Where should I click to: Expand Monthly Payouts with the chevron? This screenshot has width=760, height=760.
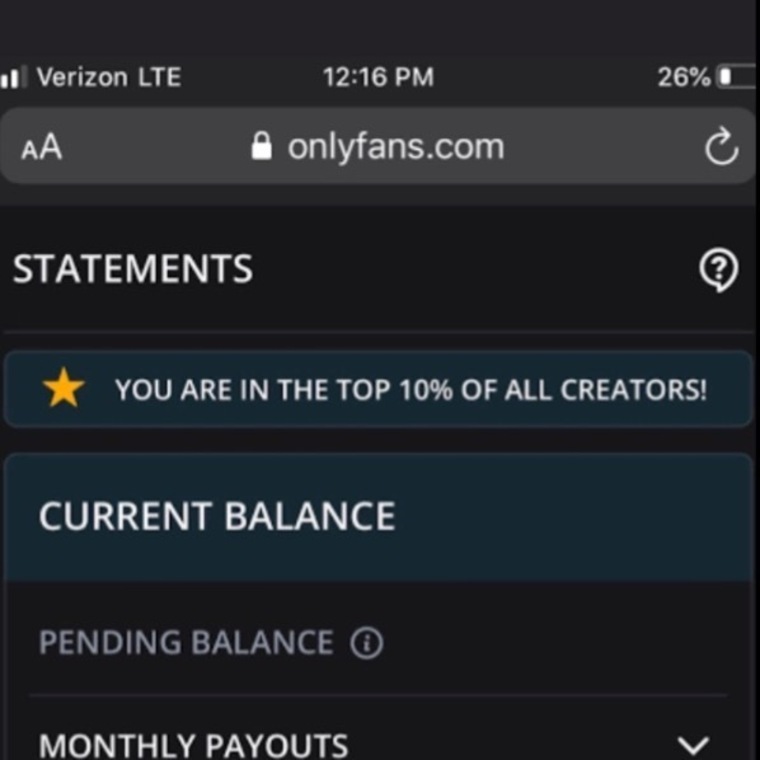point(693,745)
